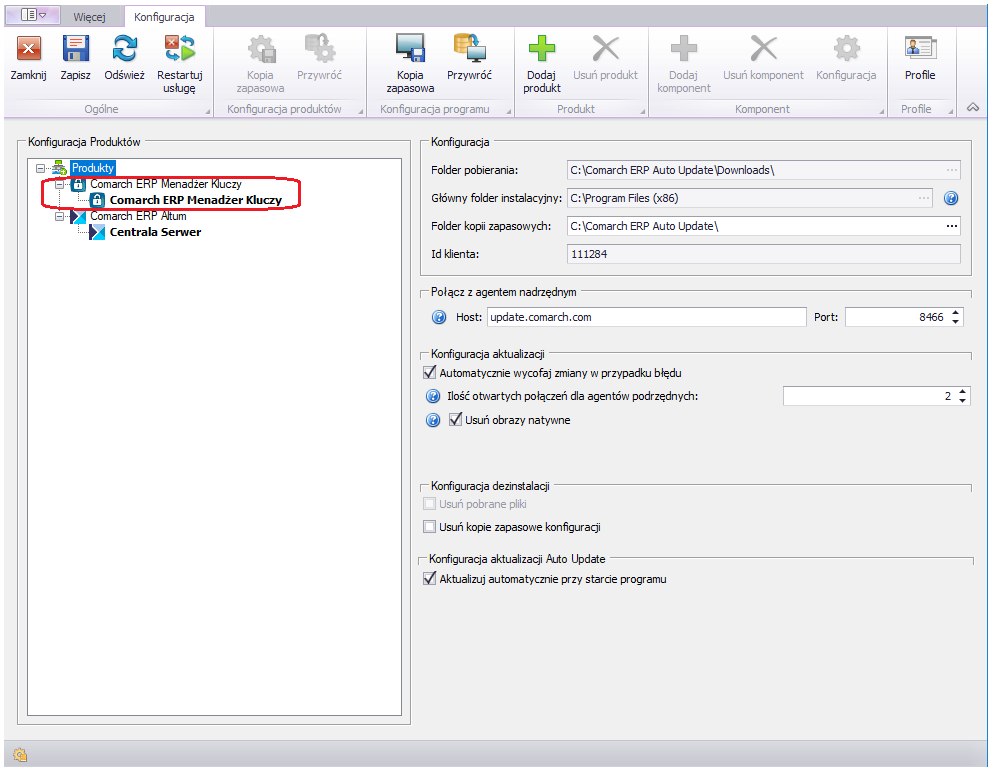Collapse the Produkty tree root node
Viewport: 992px width, 771px height.
click(x=41, y=168)
